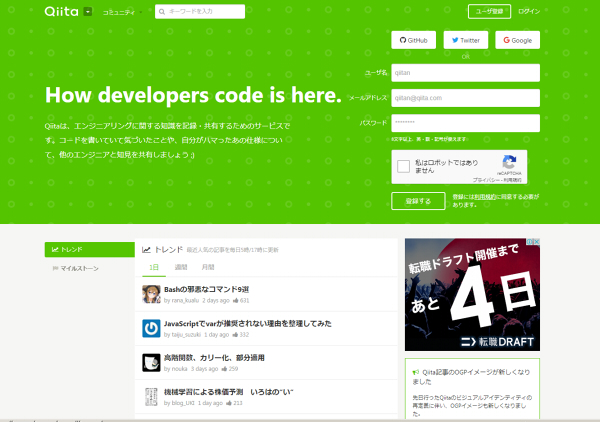Screen dimensions: 600x422
Task: Check the reCAPTCHA robot checkbox
Action: [x=403, y=166]
